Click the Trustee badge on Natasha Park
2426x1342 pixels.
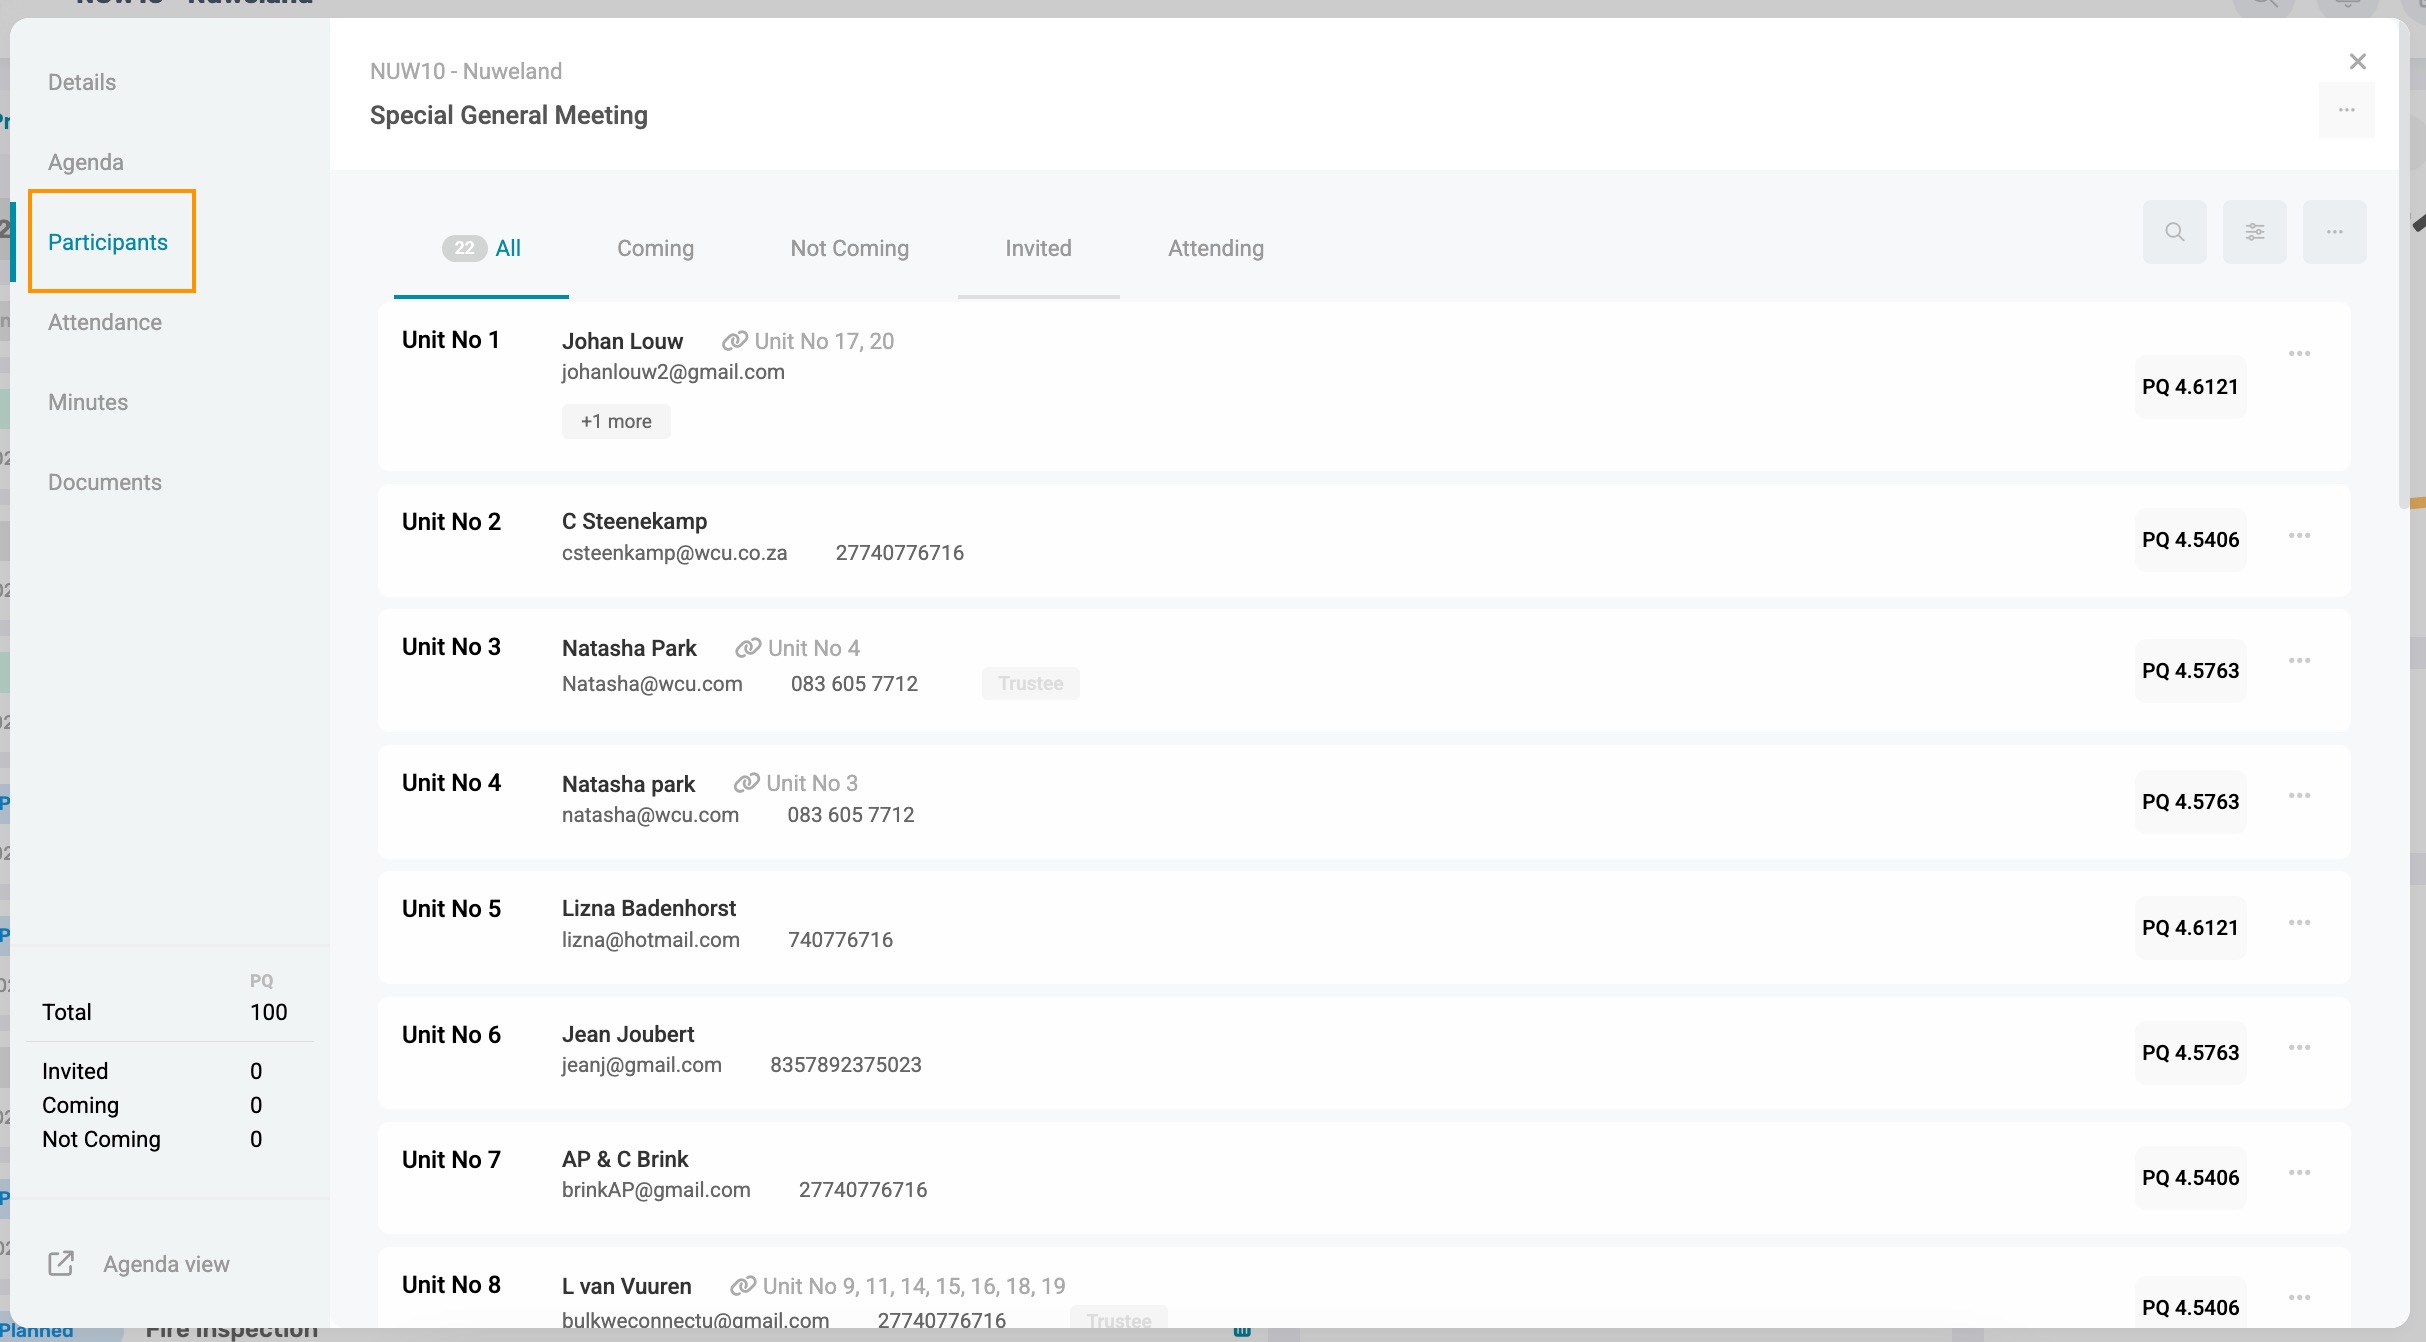coord(1030,683)
